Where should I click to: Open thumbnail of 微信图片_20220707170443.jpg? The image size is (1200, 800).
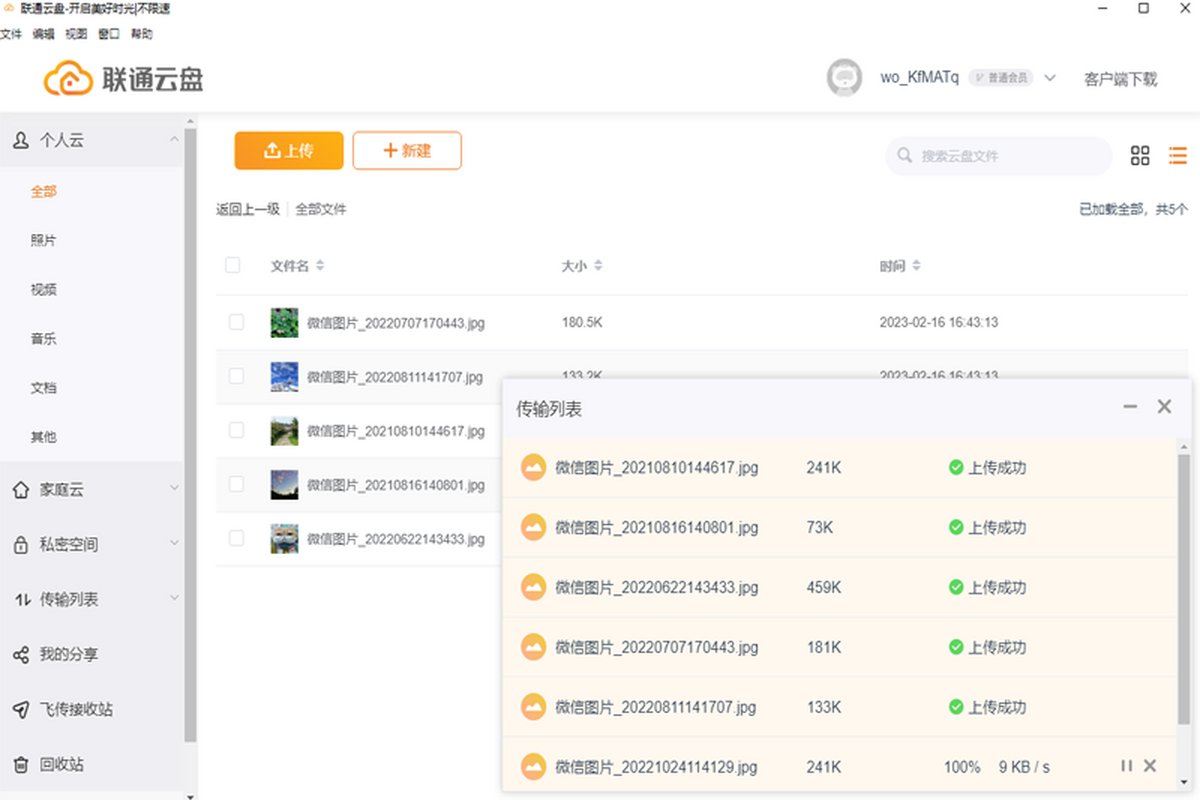point(285,322)
